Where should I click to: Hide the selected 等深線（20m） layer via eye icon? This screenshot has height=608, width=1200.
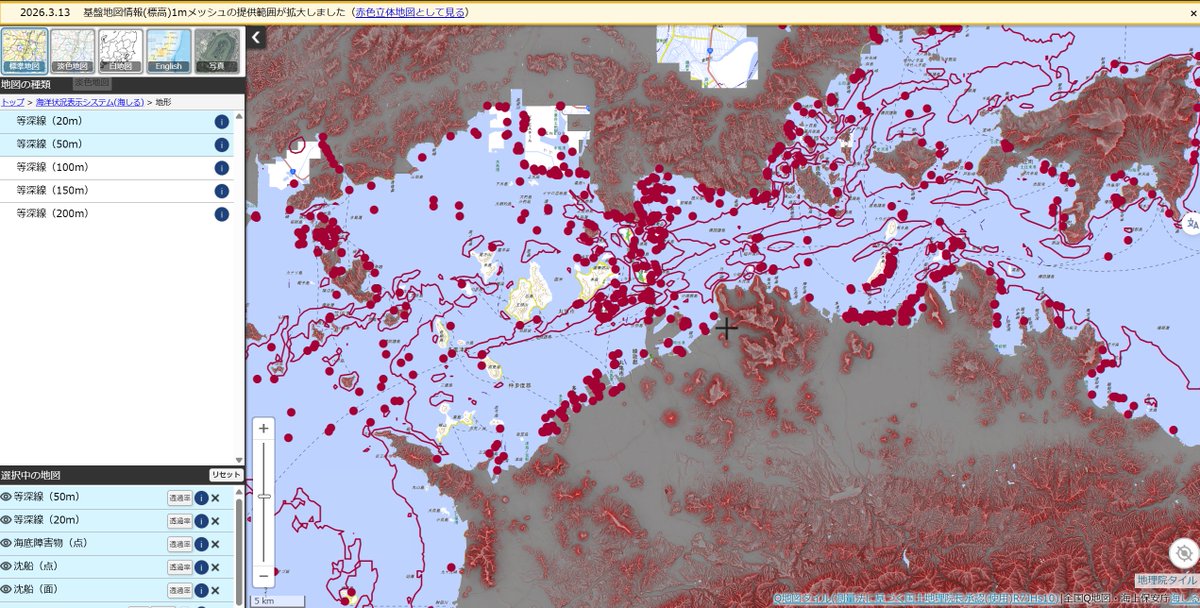[x=6, y=520]
